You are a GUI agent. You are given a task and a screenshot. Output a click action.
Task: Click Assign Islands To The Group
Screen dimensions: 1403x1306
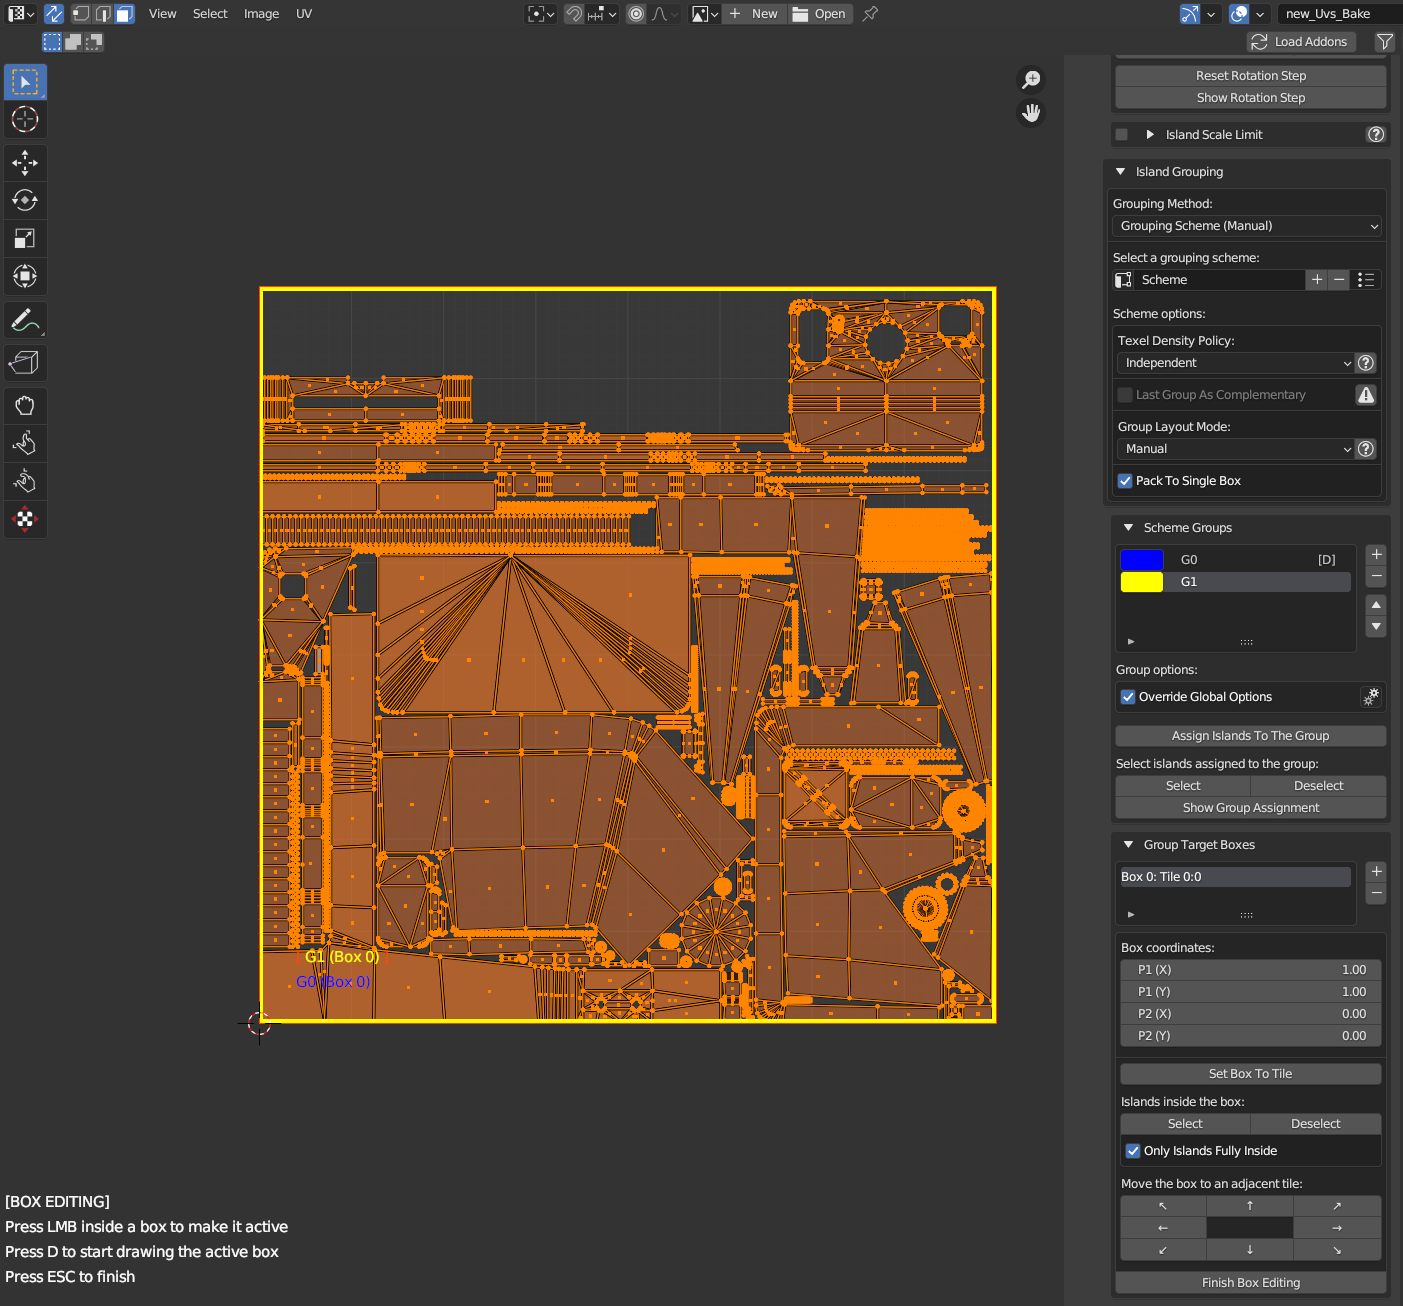point(1251,736)
